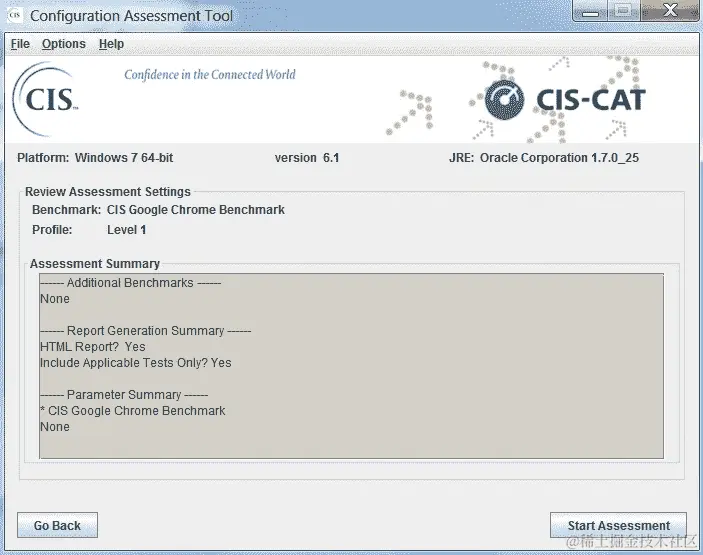
Task: Click the title bar CIS application icon
Action: [x=15, y=15]
